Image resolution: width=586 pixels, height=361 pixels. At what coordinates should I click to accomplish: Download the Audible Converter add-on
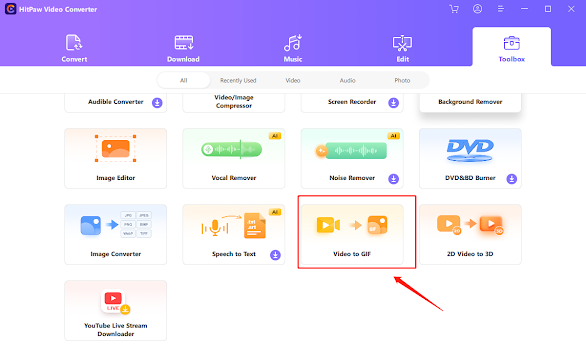pos(157,102)
